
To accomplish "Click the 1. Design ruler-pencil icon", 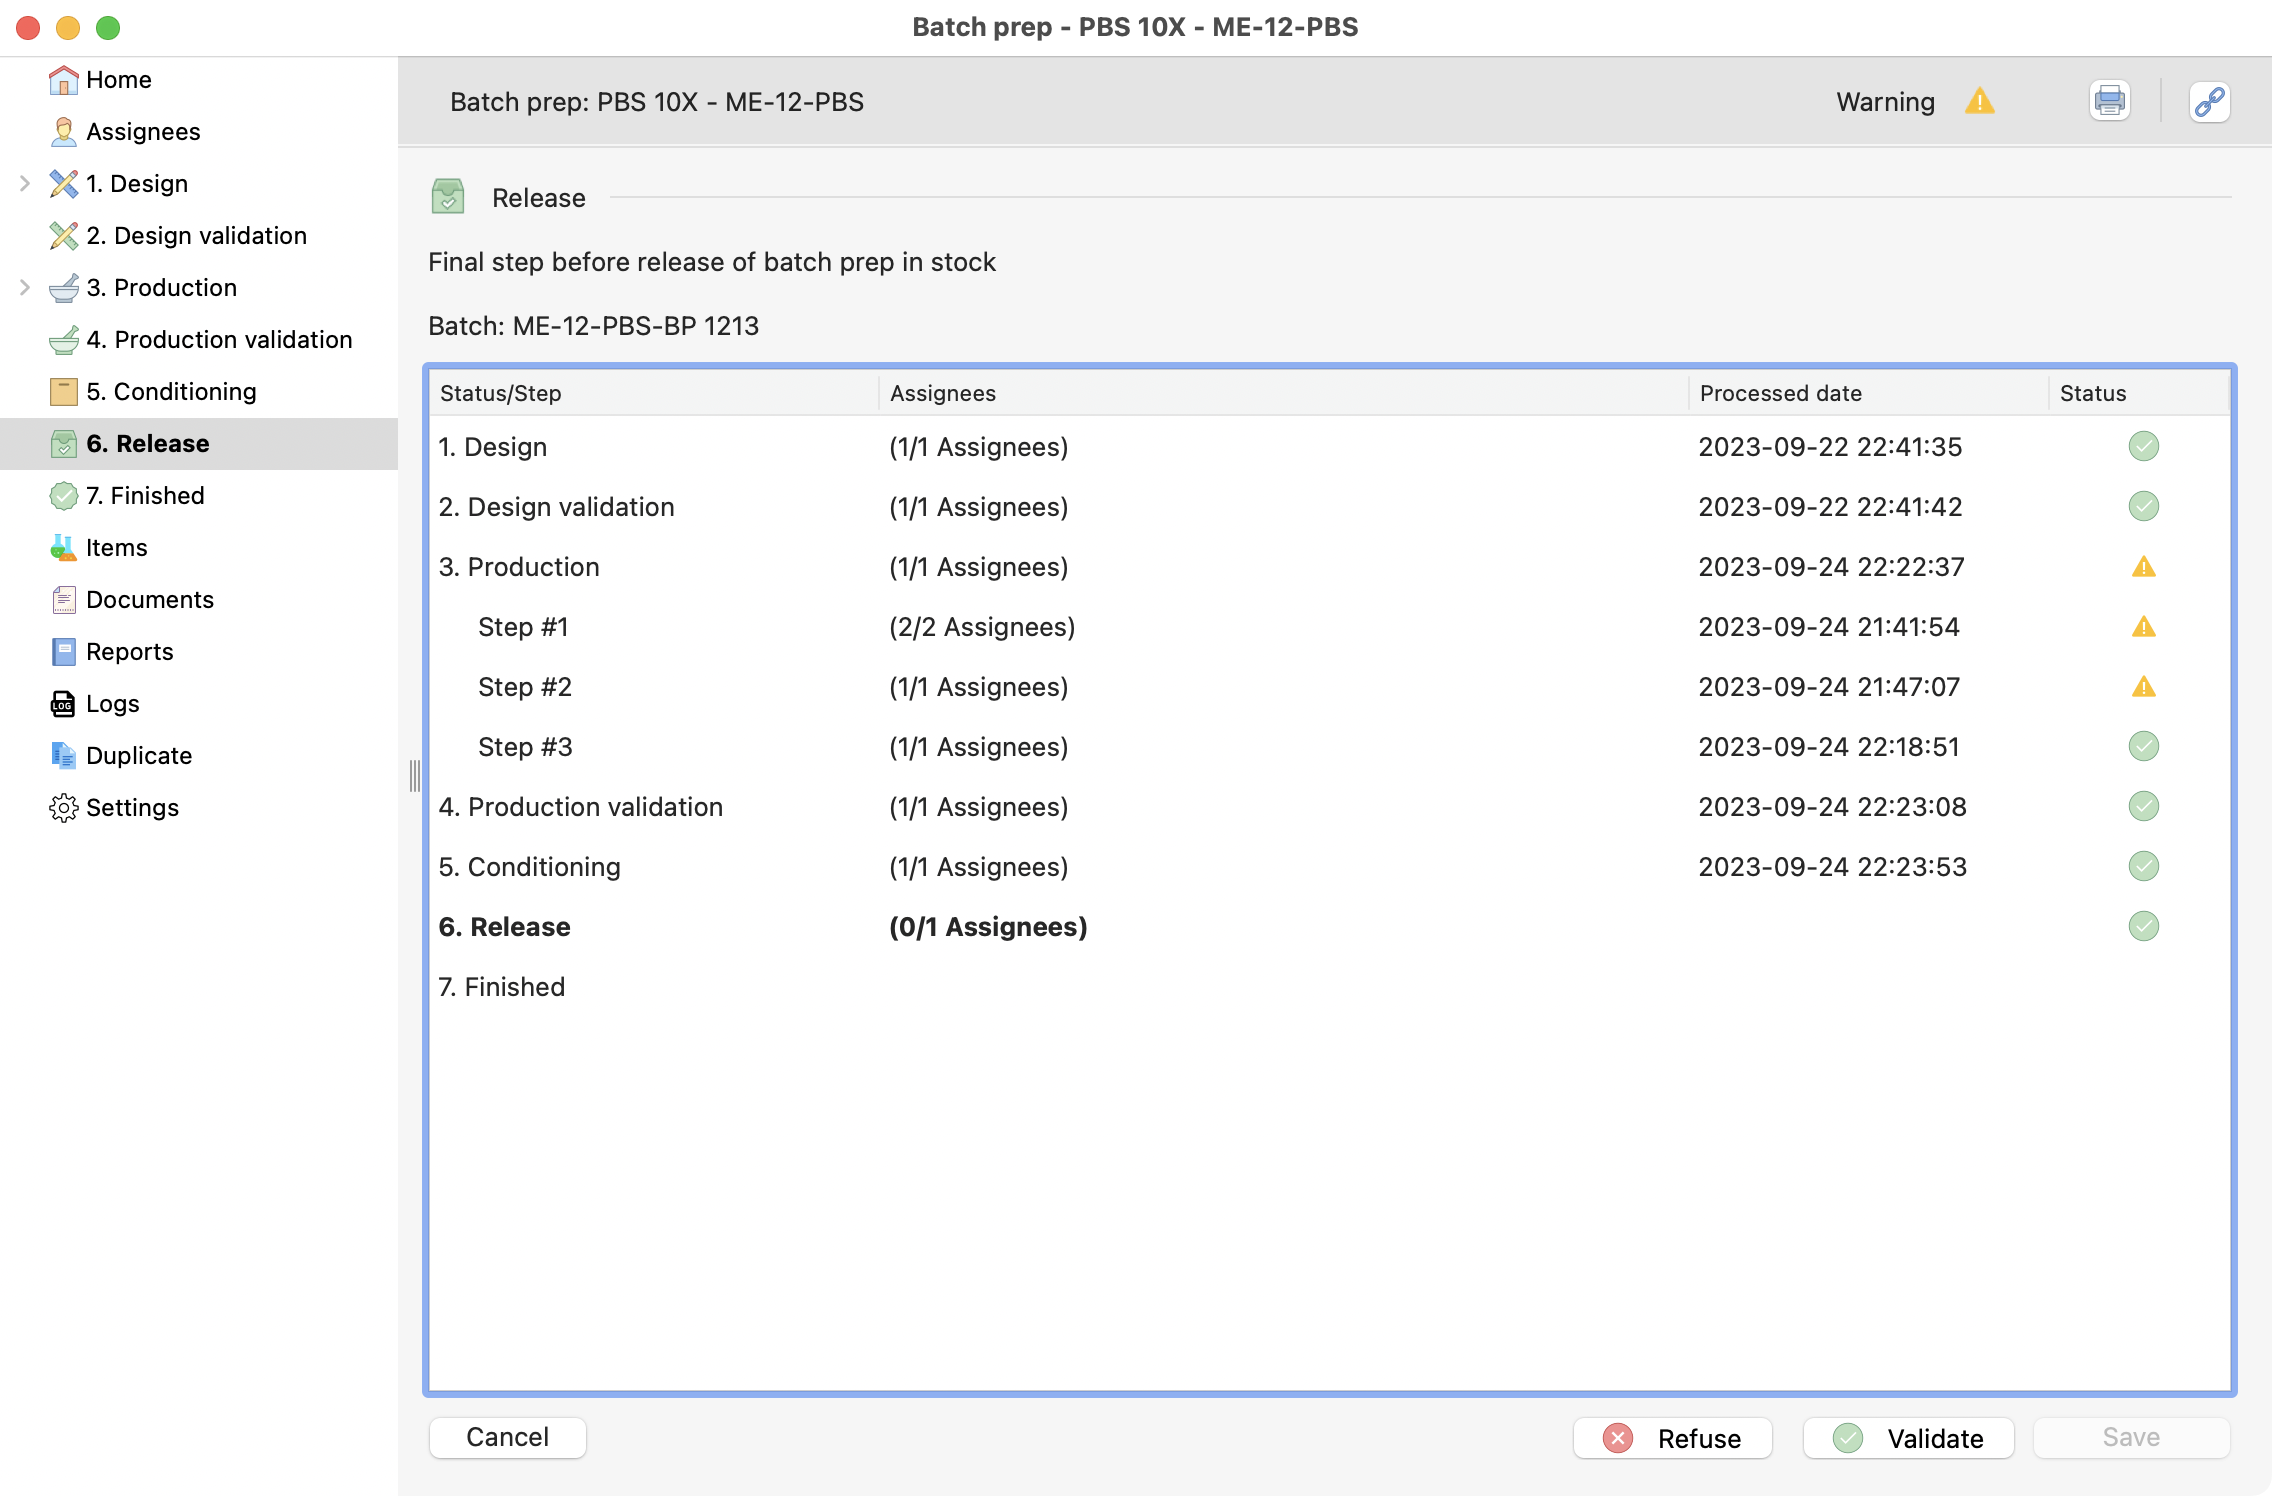I will point(63,184).
